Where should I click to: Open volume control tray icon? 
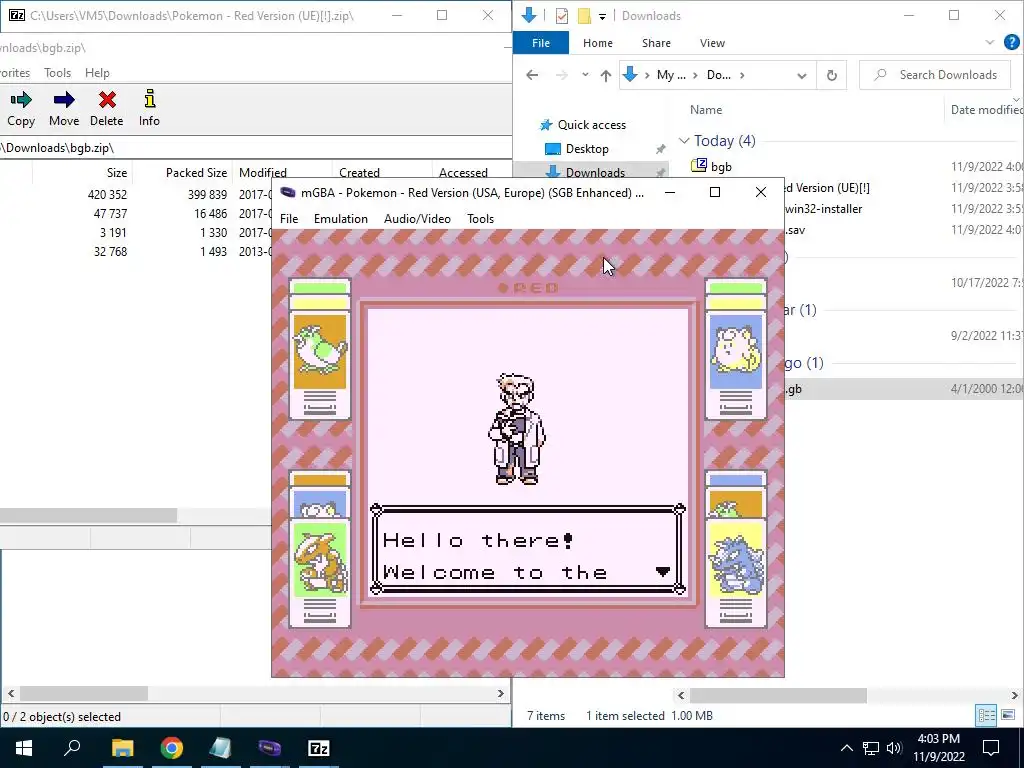point(894,748)
